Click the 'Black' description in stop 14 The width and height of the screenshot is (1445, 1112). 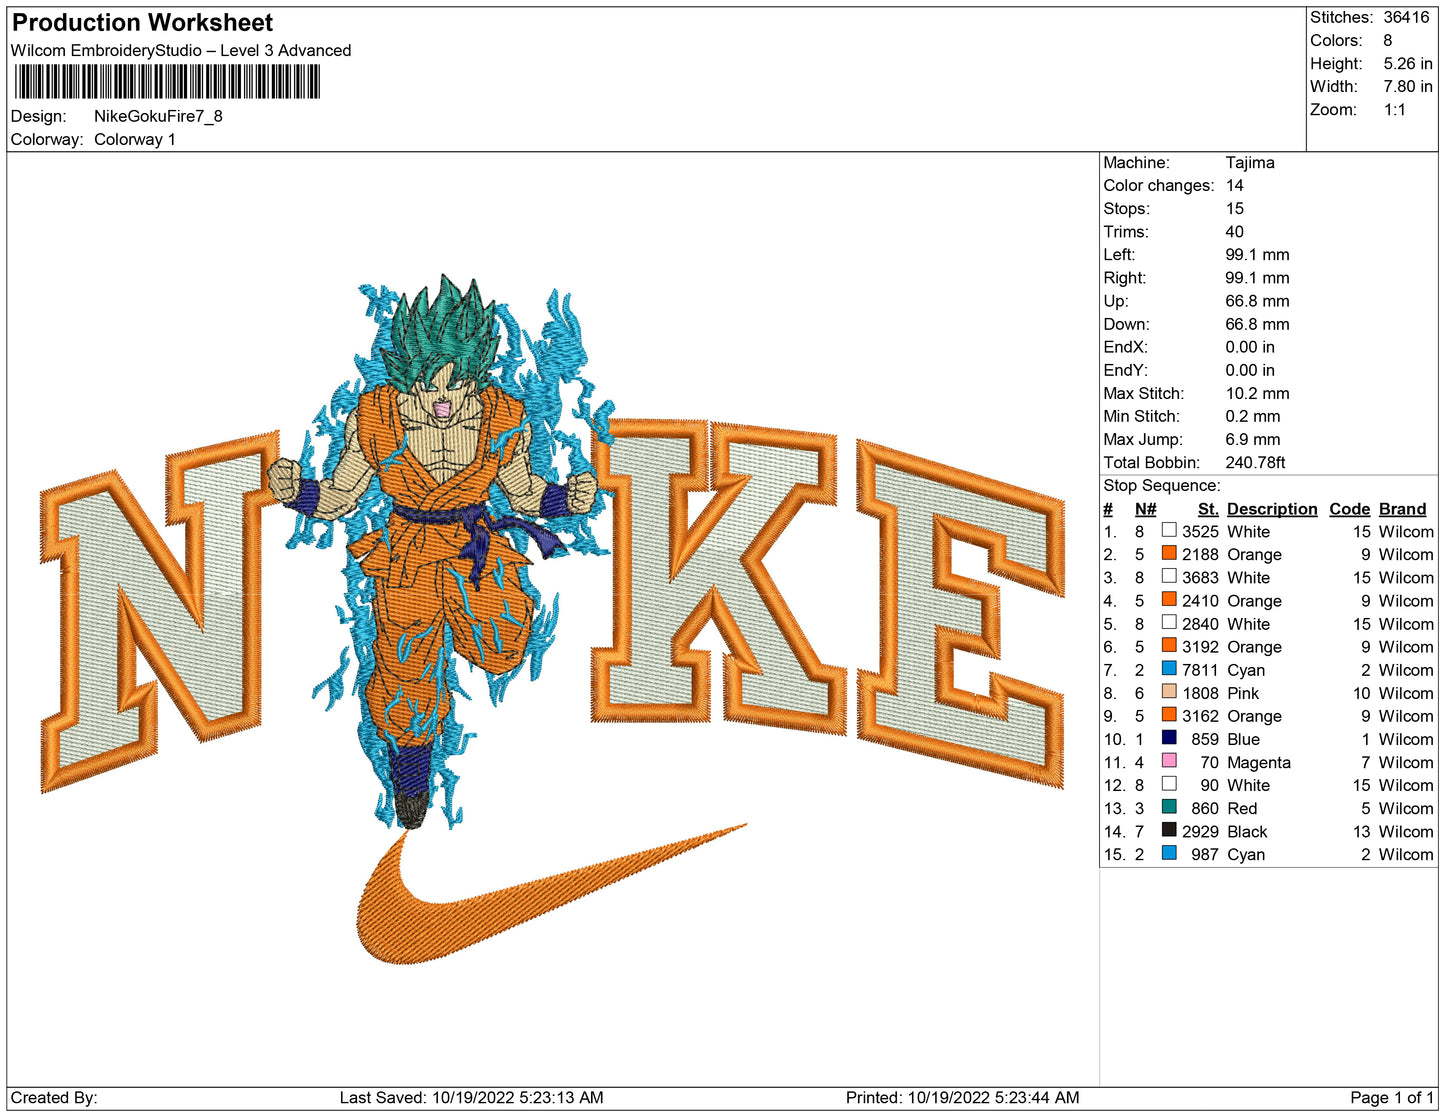[x=1247, y=831]
